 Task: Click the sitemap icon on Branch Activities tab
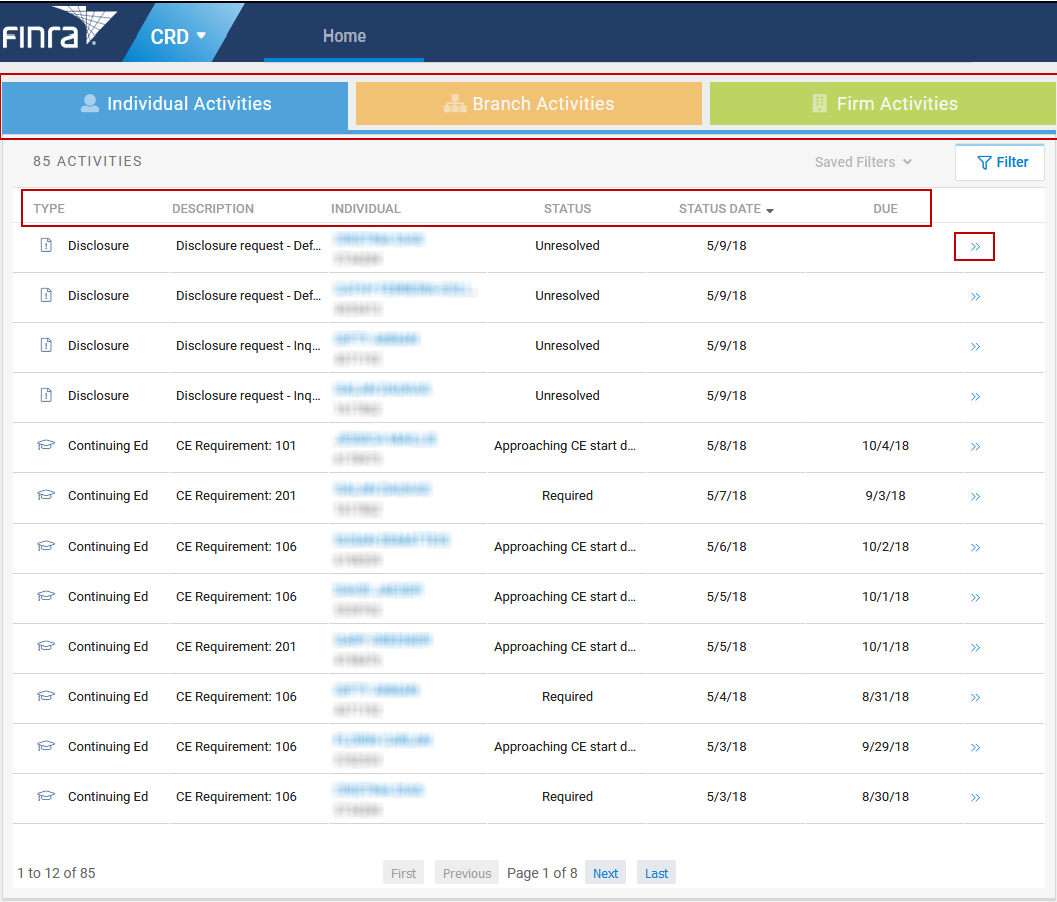click(455, 103)
